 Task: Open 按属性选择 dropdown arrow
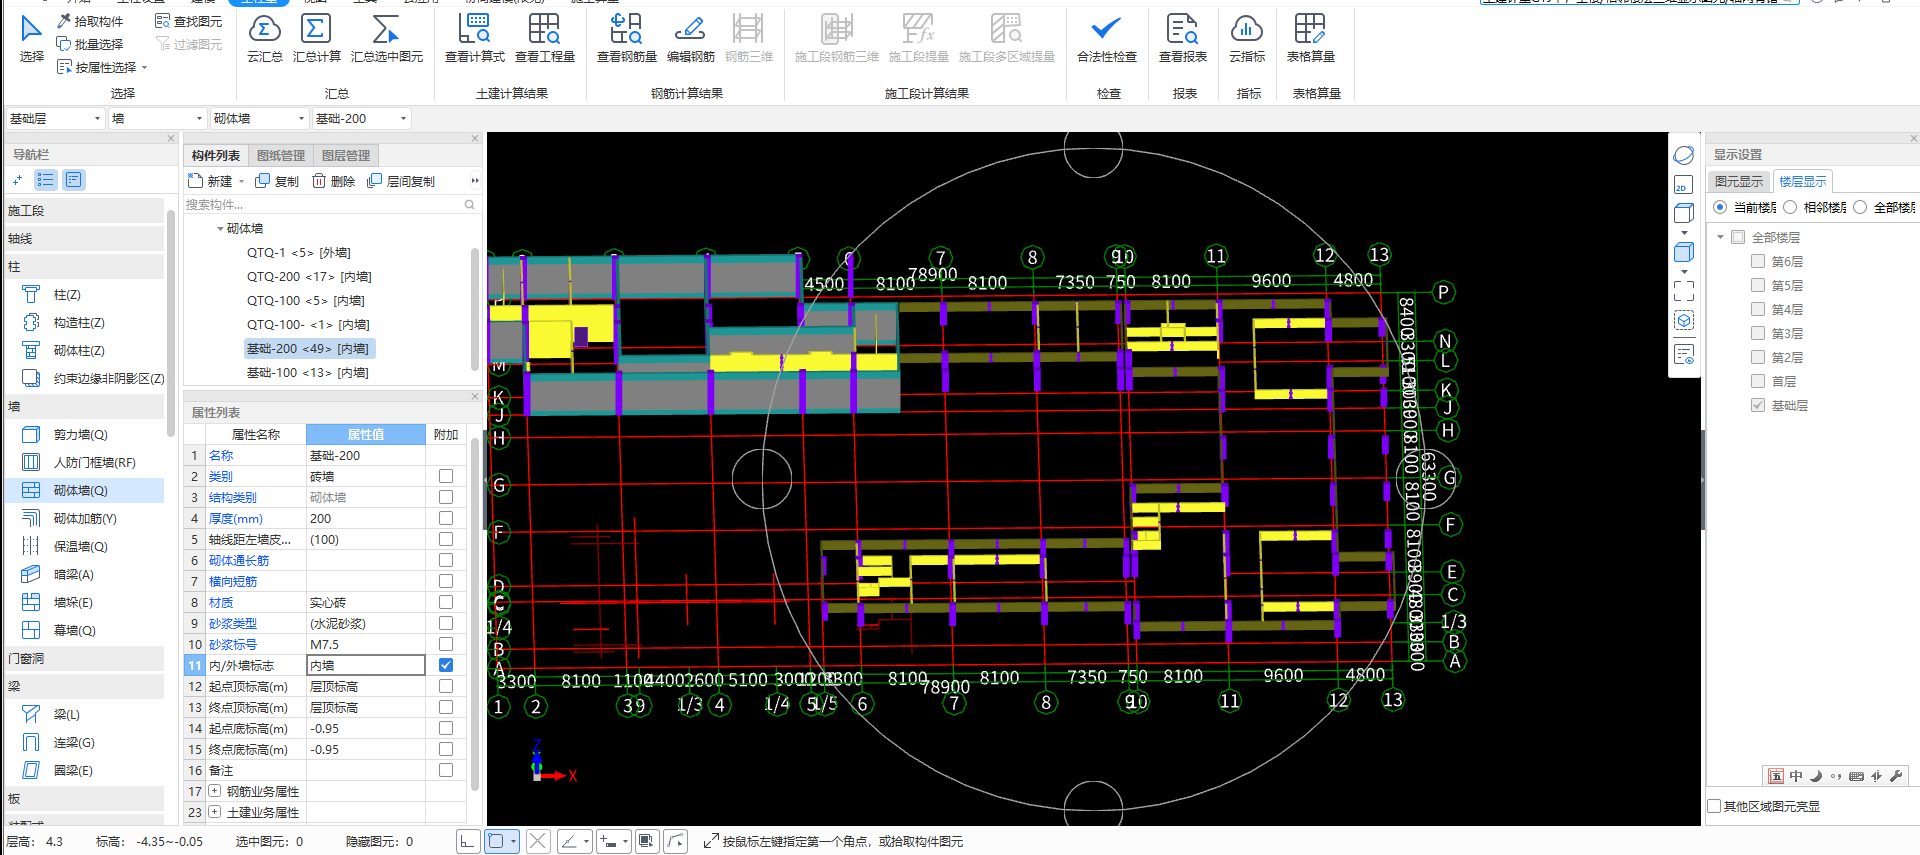(x=145, y=68)
